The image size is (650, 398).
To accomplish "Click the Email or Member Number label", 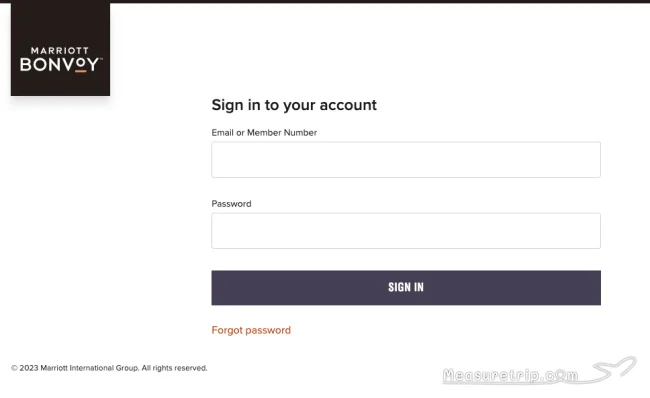I will (x=264, y=133).
